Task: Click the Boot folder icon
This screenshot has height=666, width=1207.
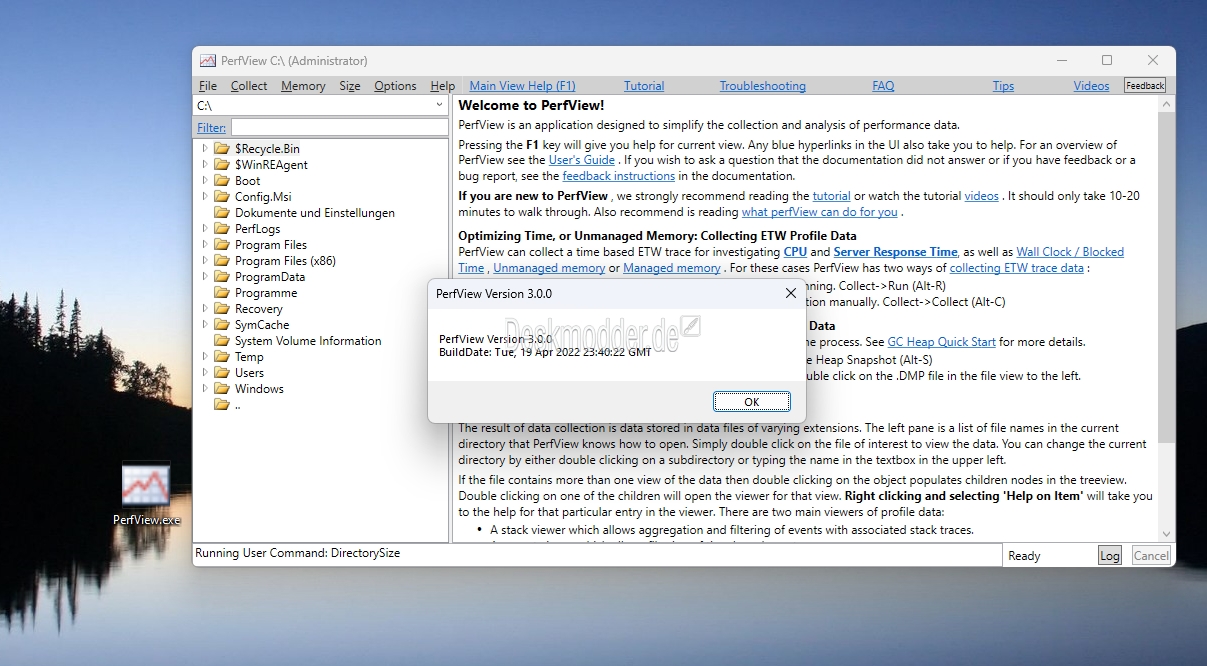Action: click(222, 181)
